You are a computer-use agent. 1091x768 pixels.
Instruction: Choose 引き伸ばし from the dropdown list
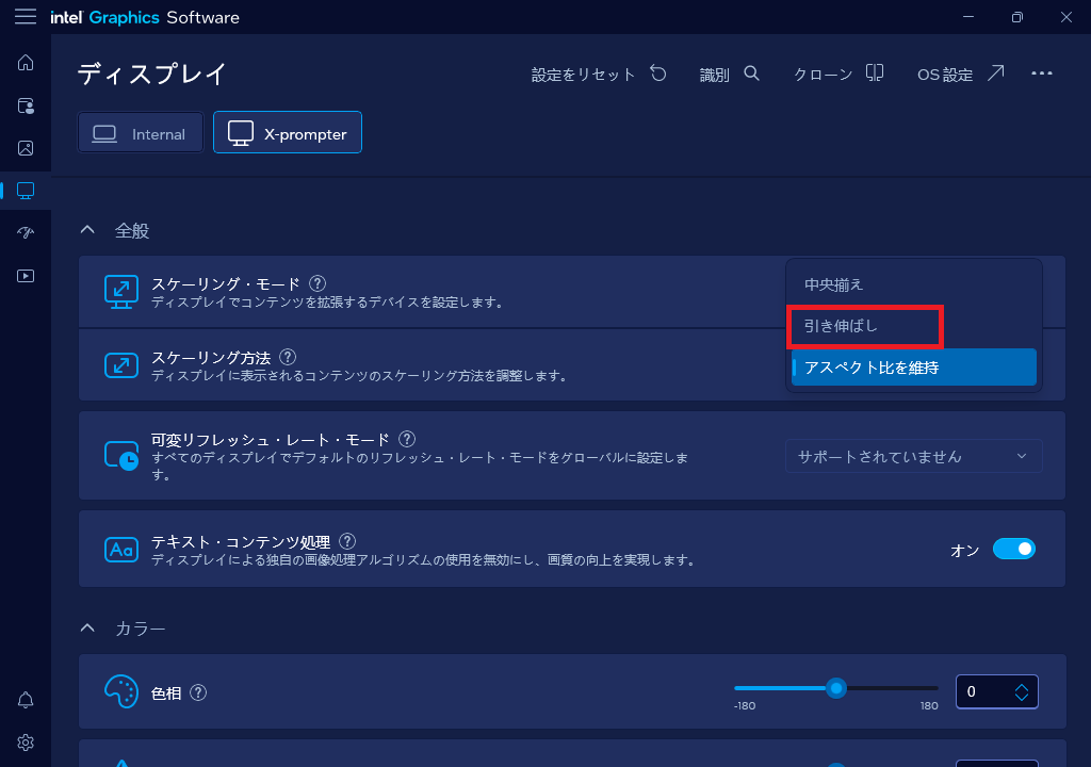914,326
